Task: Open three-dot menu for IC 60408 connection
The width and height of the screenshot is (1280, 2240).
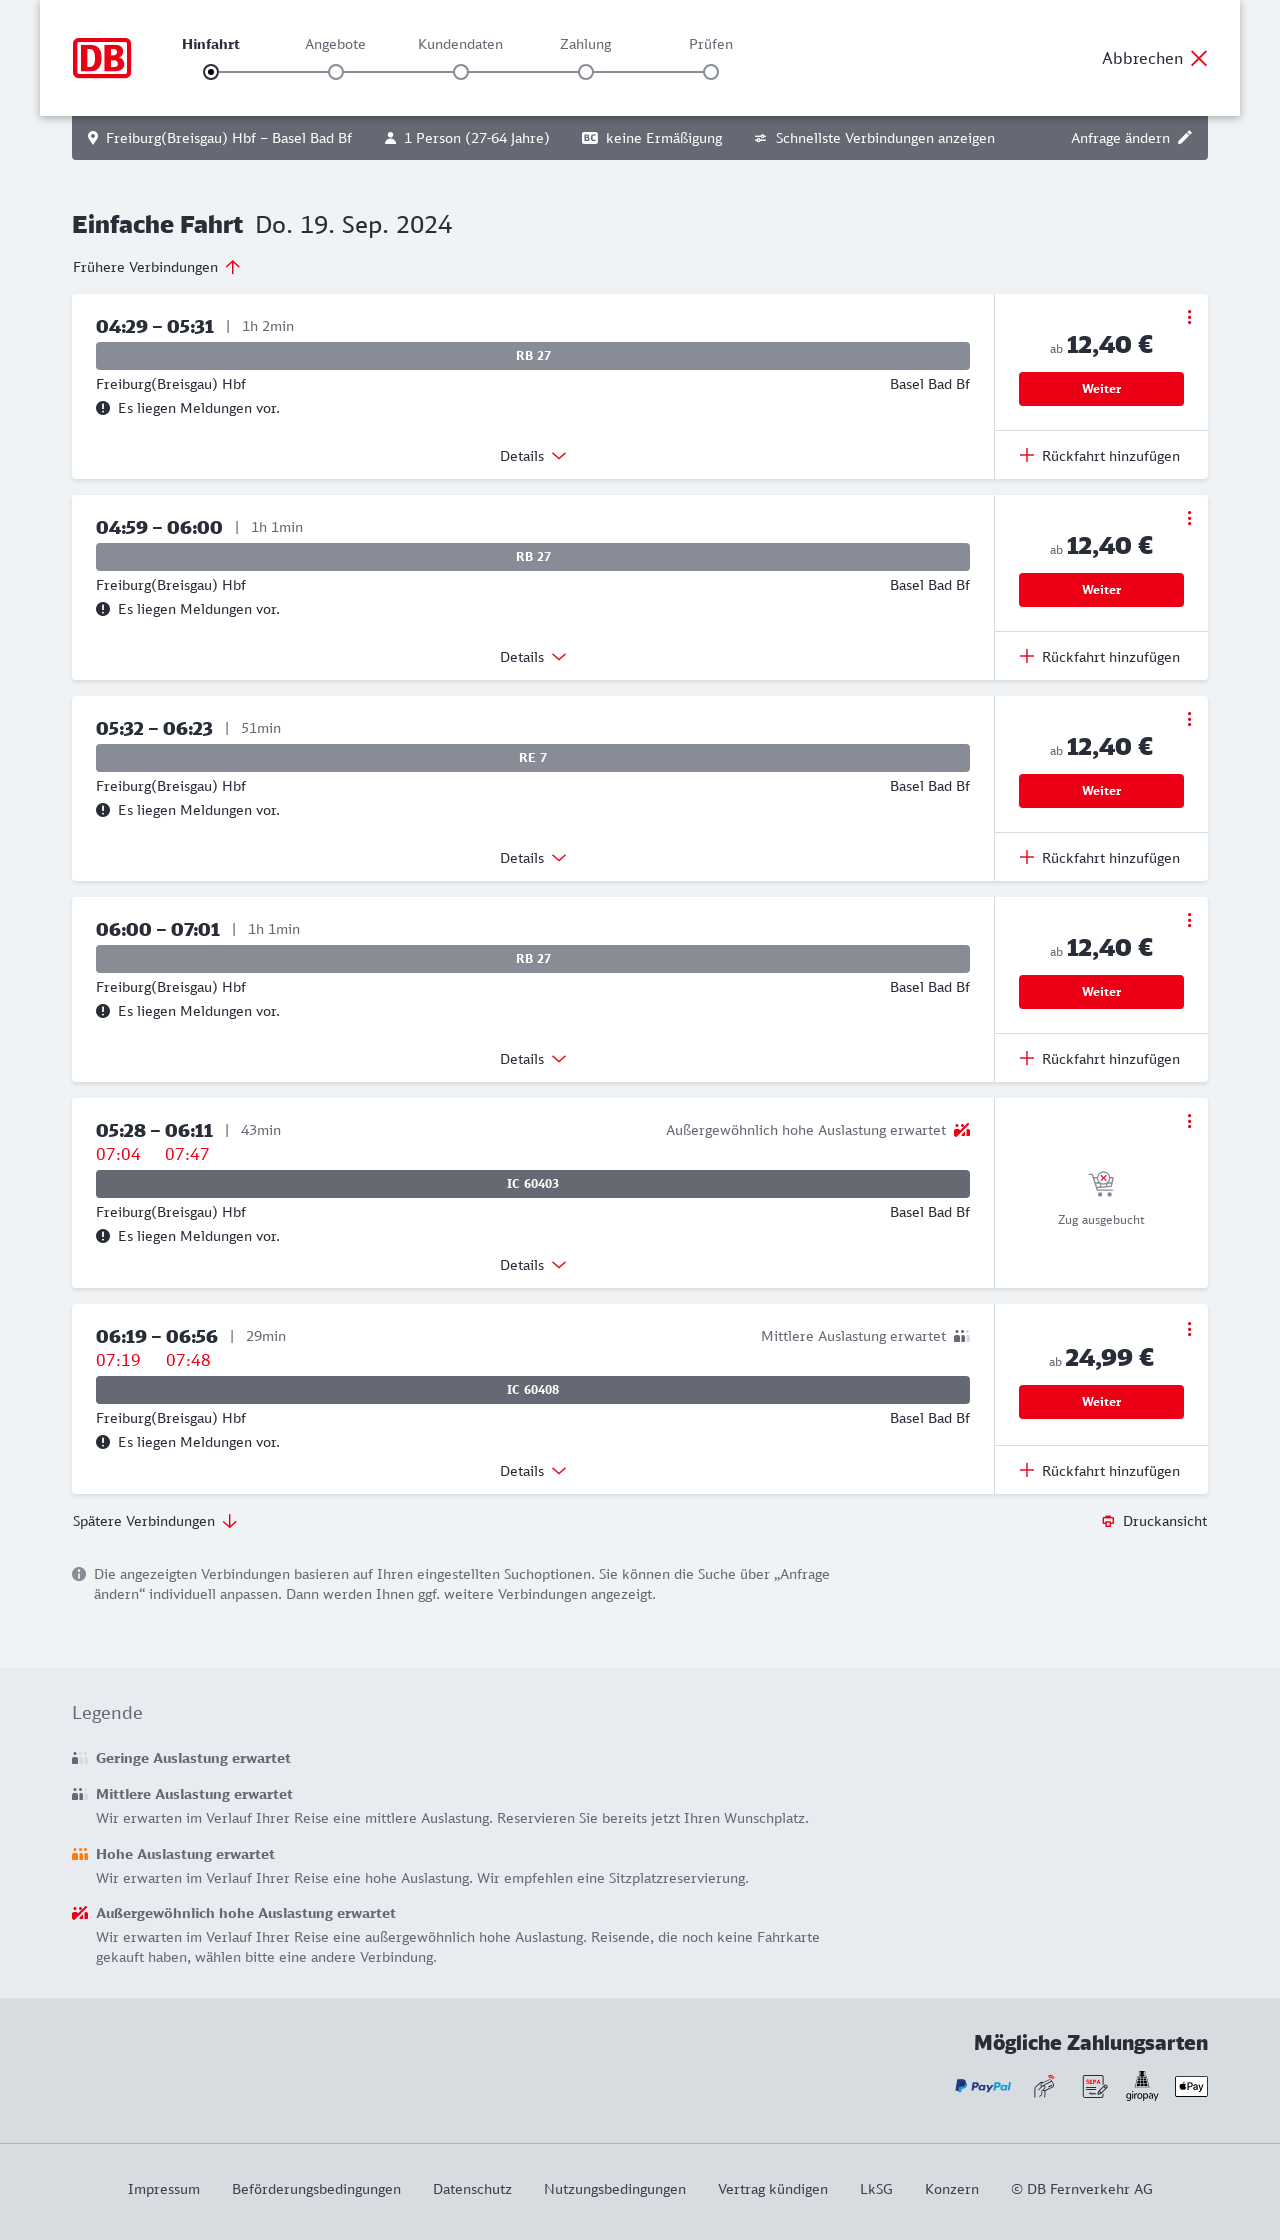Action: (1189, 1329)
